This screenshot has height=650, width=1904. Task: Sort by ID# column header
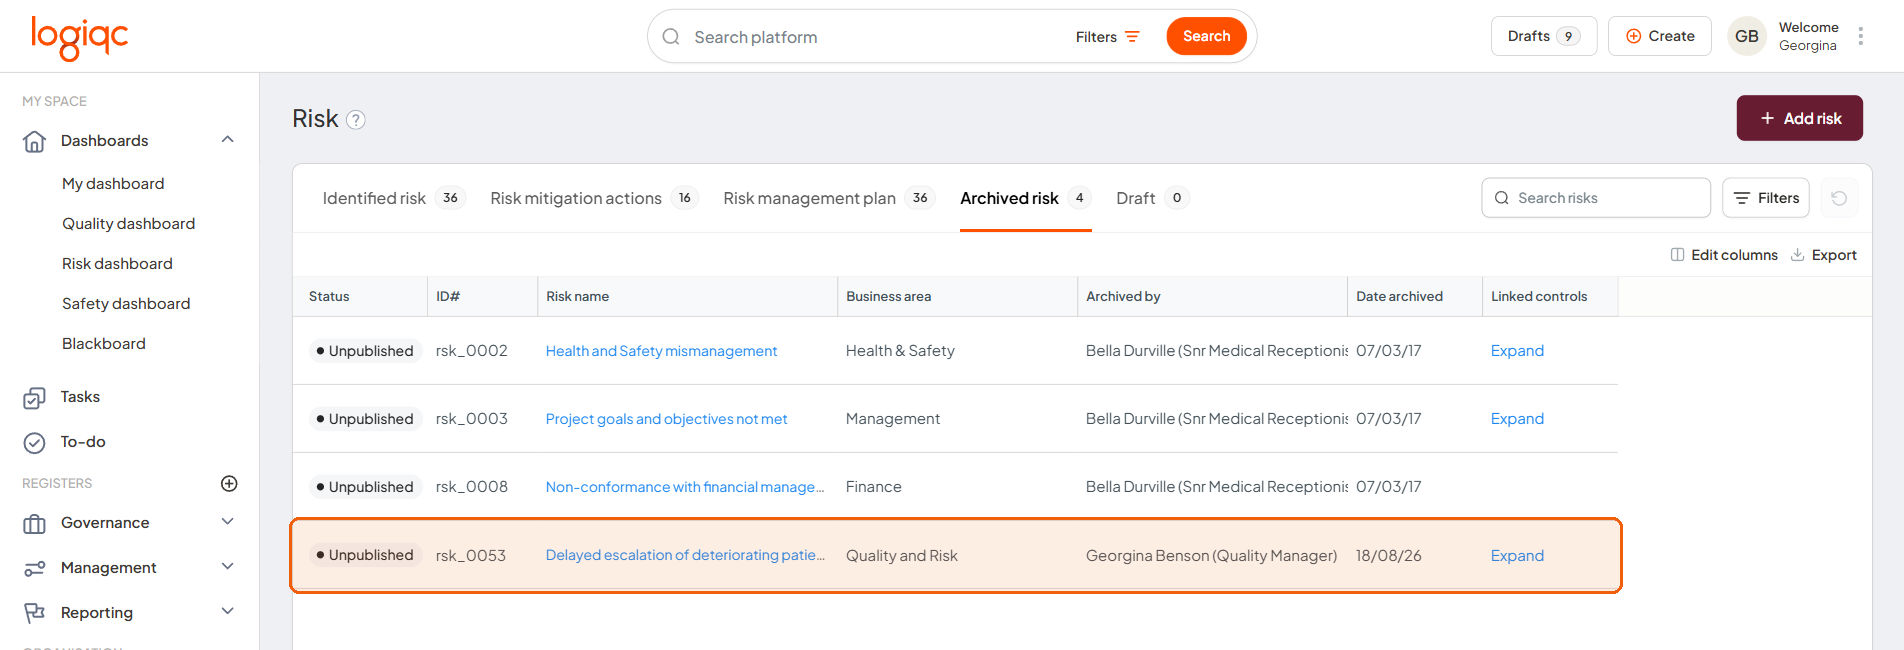tap(482, 297)
